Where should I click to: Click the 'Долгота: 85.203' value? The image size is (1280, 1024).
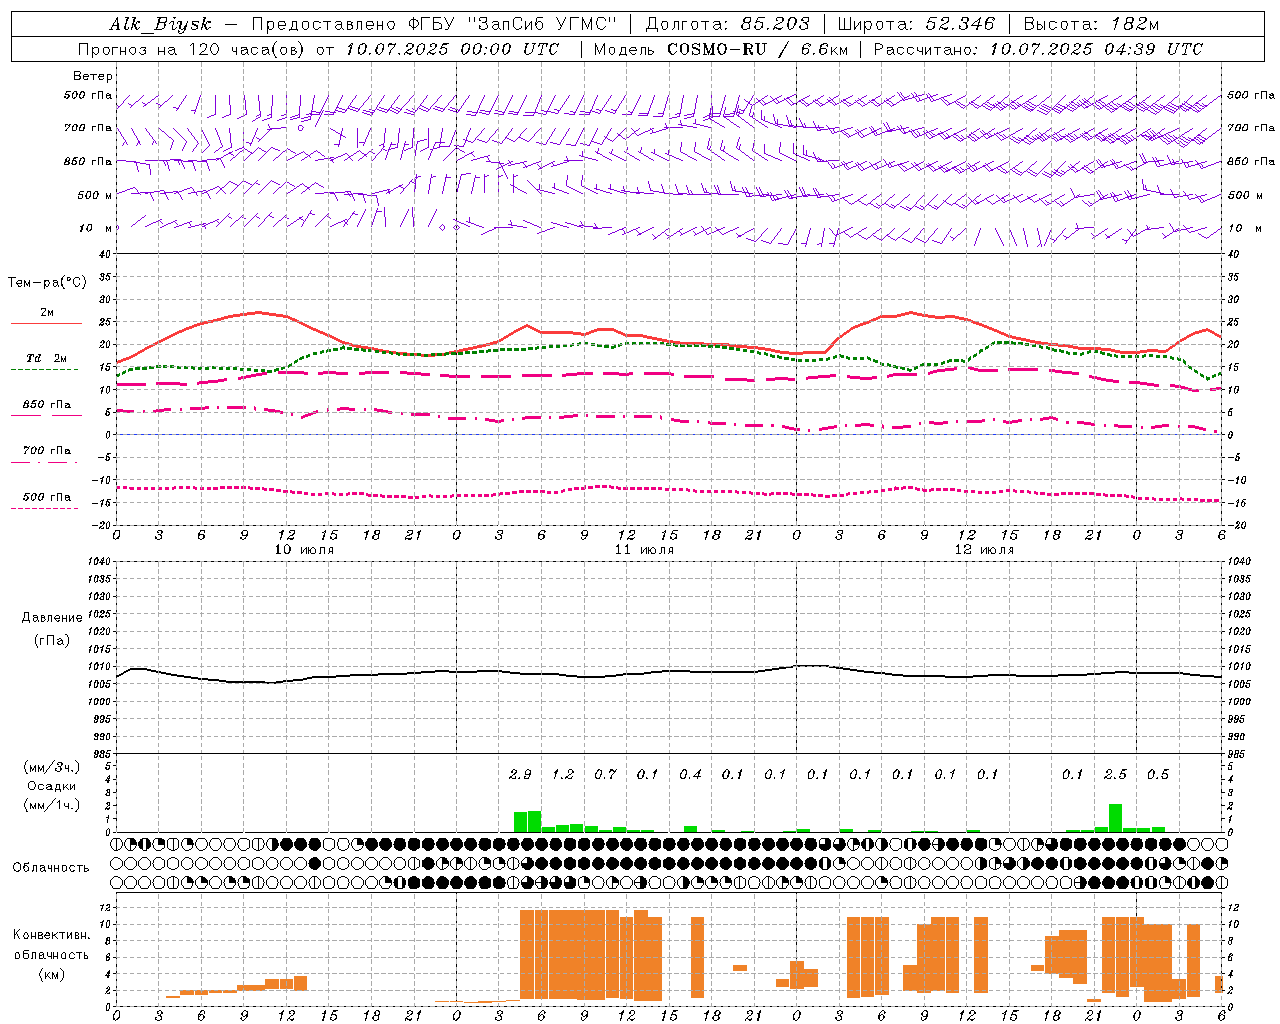click(x=727, y=24)
